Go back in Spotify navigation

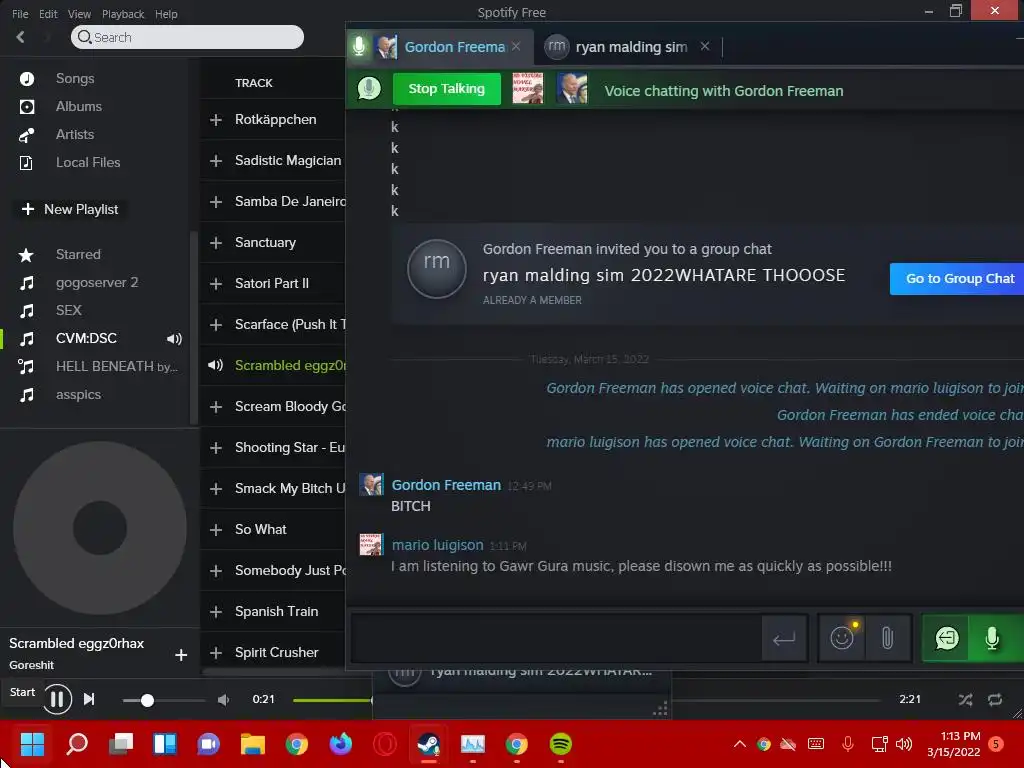(20, 37)
